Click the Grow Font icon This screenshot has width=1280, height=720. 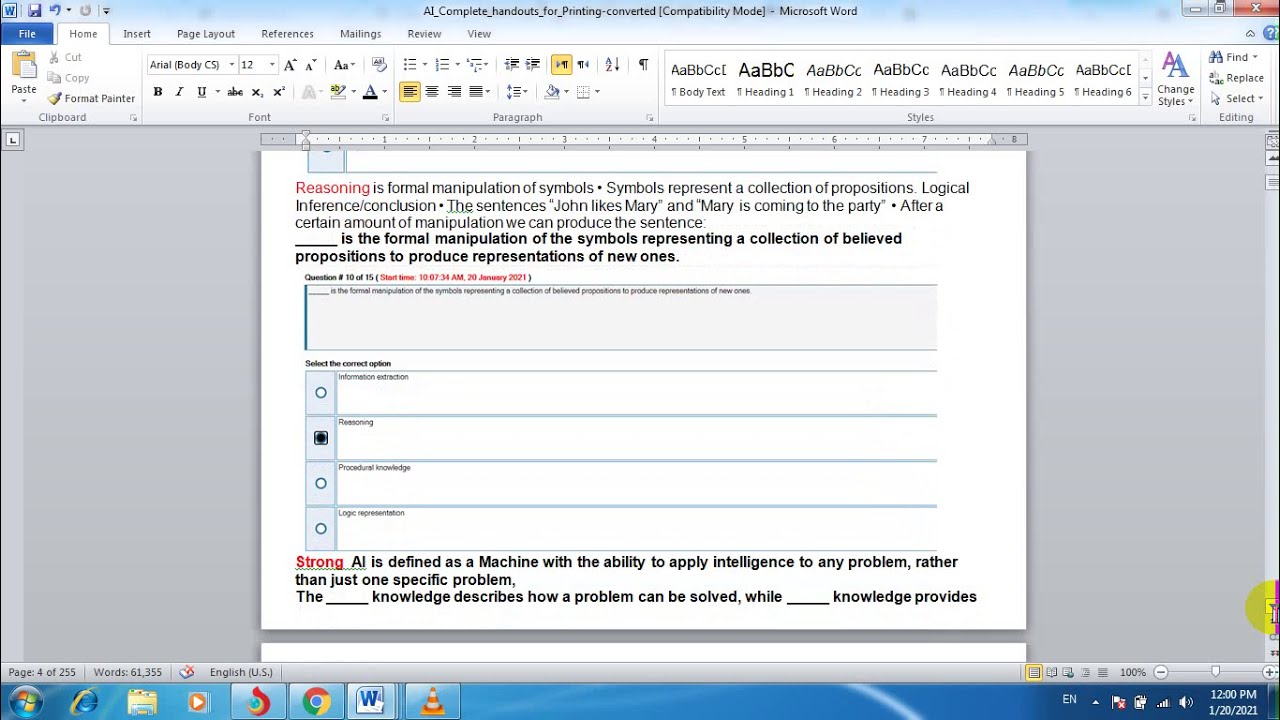[290, 64]
